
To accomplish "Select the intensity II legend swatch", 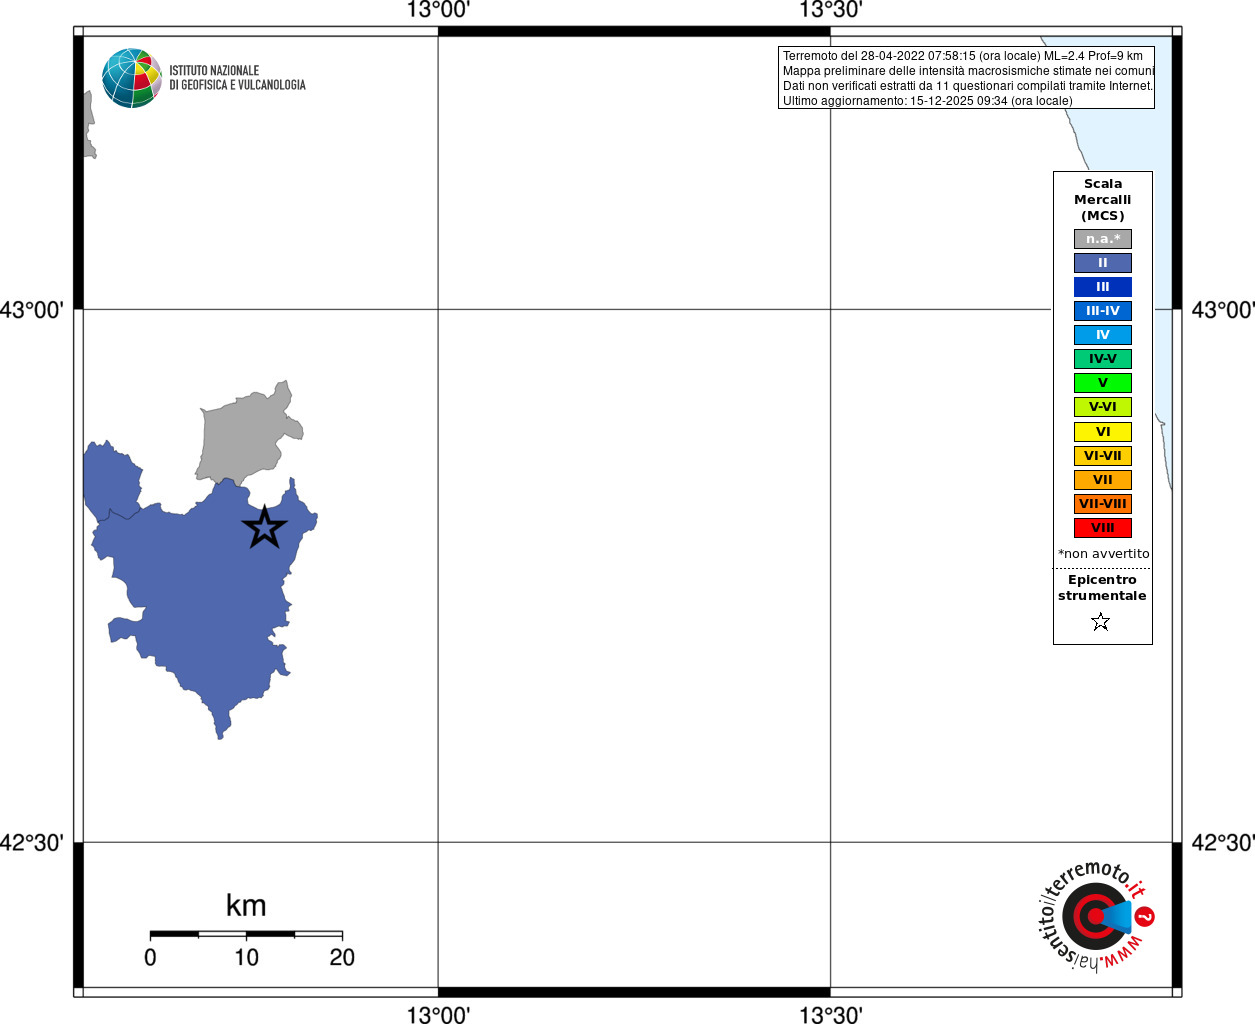I will point(1103,263).
